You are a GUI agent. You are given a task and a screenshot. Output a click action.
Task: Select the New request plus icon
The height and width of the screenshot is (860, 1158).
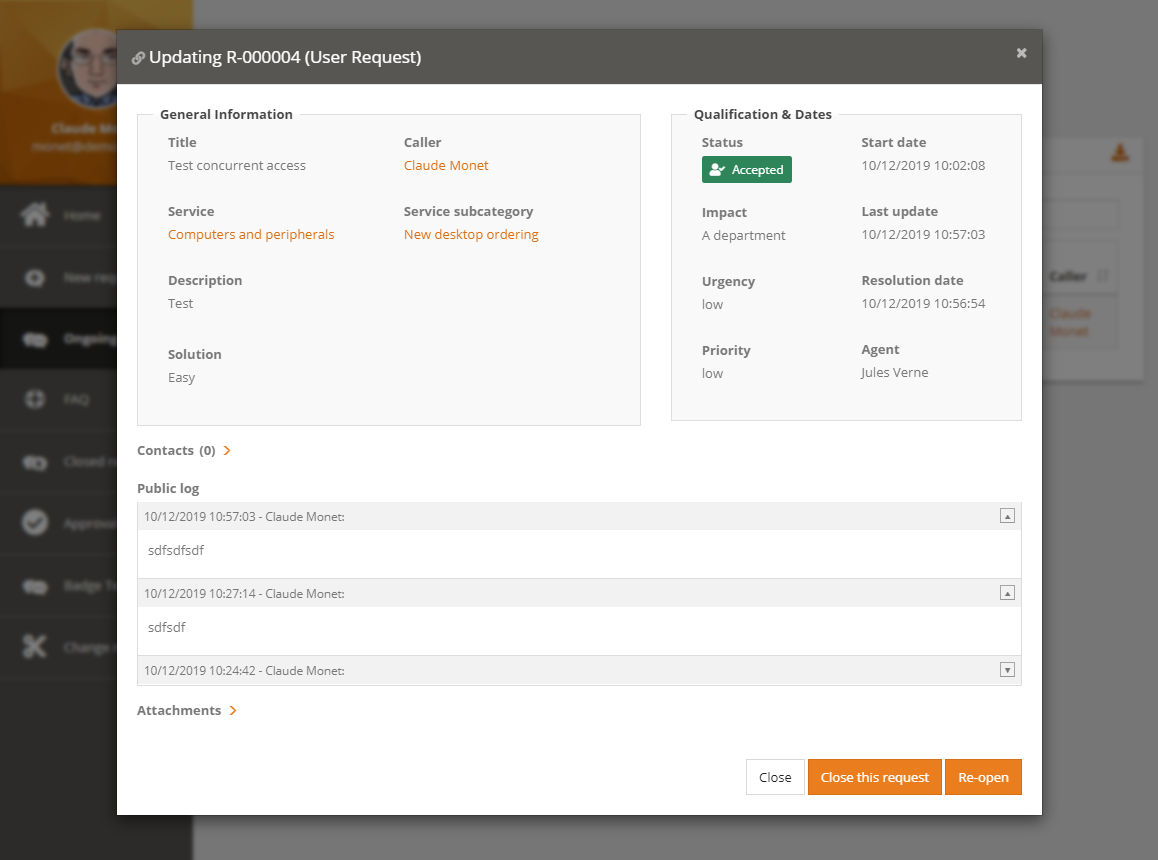click(36, 277)
